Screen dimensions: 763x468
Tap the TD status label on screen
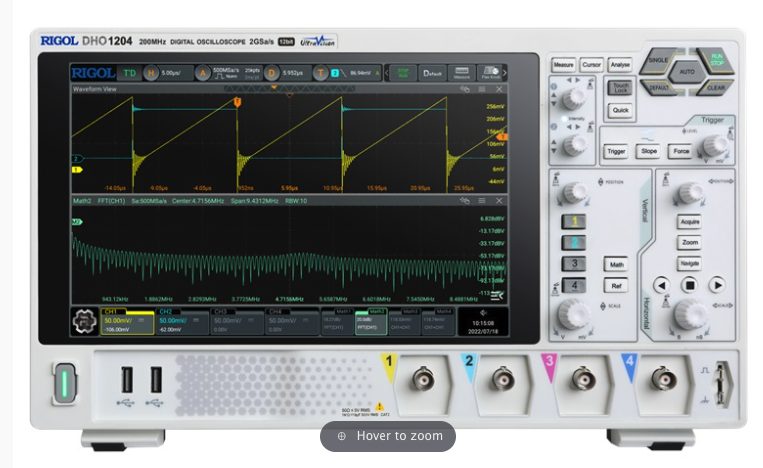(129, 73)
